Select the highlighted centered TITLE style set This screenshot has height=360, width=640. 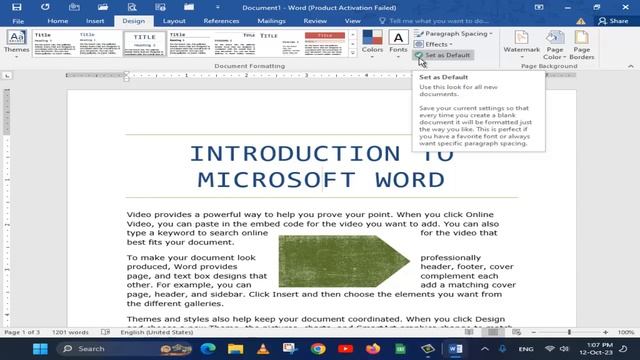coord(145,44)
